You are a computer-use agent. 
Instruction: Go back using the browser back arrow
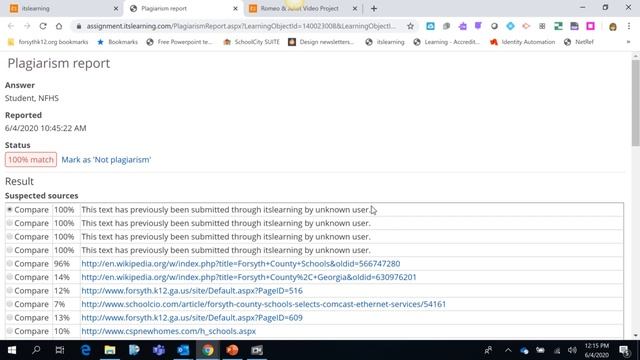click(11, 26)
